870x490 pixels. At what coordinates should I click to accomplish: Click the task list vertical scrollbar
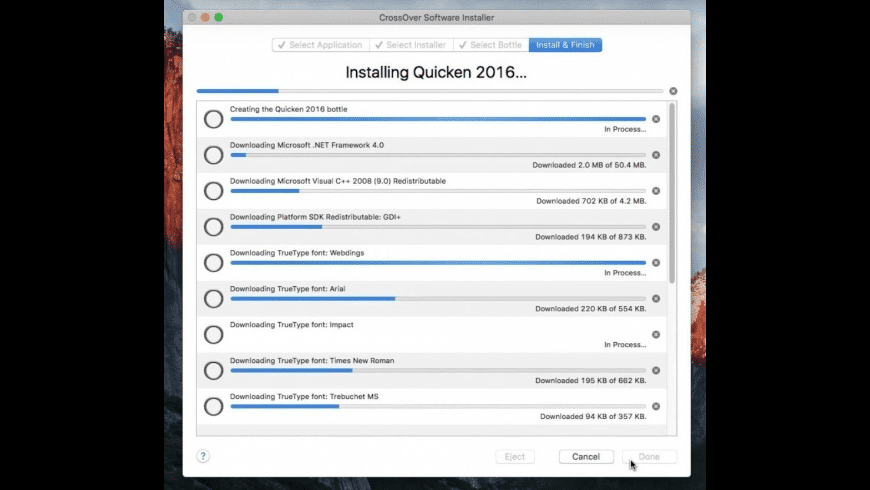[672, 193]
